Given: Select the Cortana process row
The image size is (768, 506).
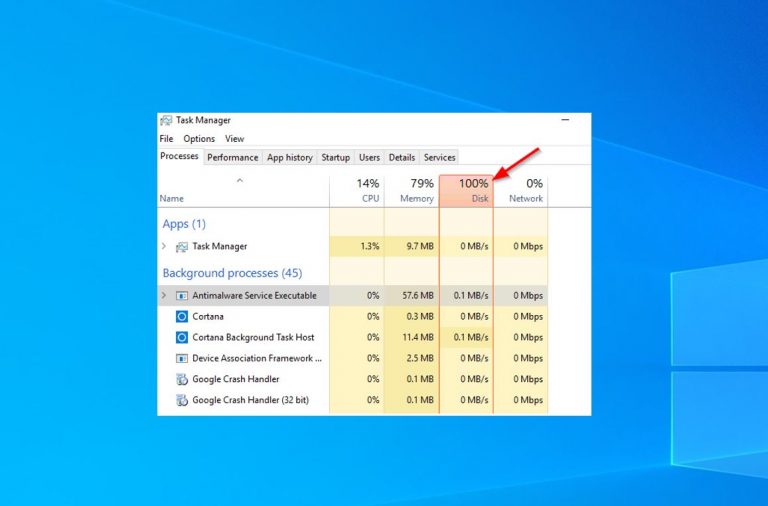Looking at the screenshot, I should (352, 316).
